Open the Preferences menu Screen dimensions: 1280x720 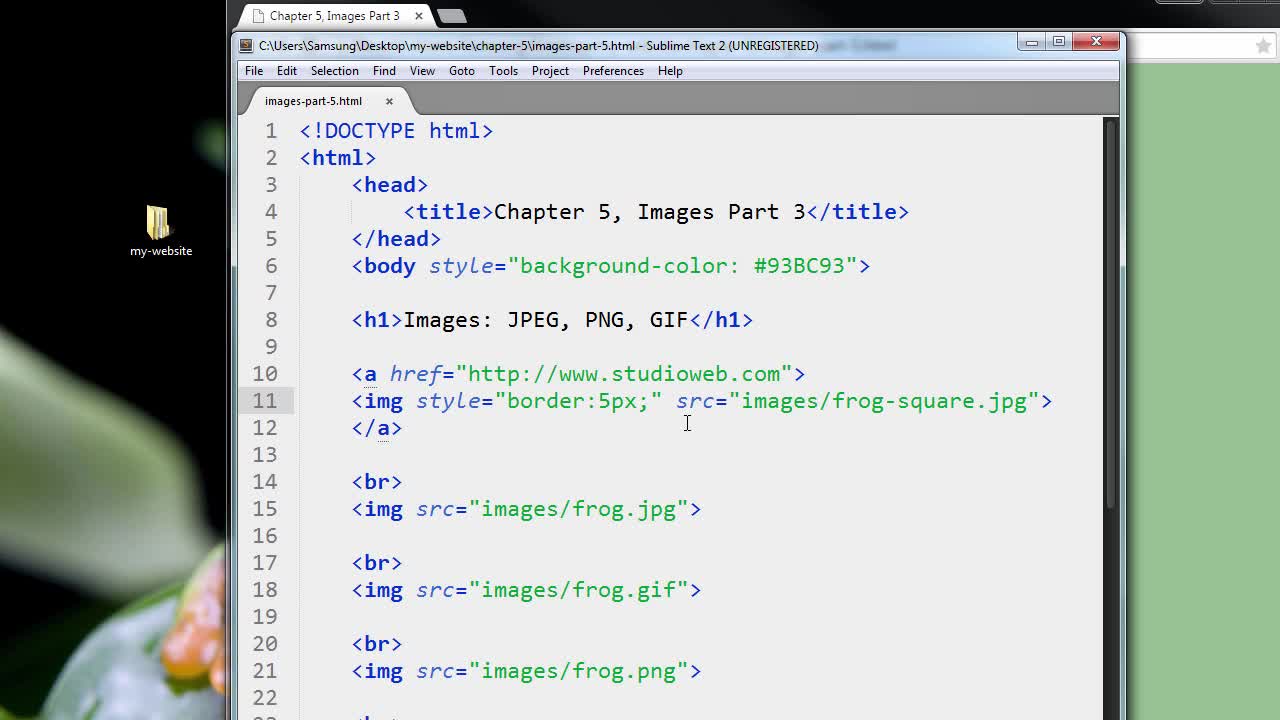click(613, 71)
